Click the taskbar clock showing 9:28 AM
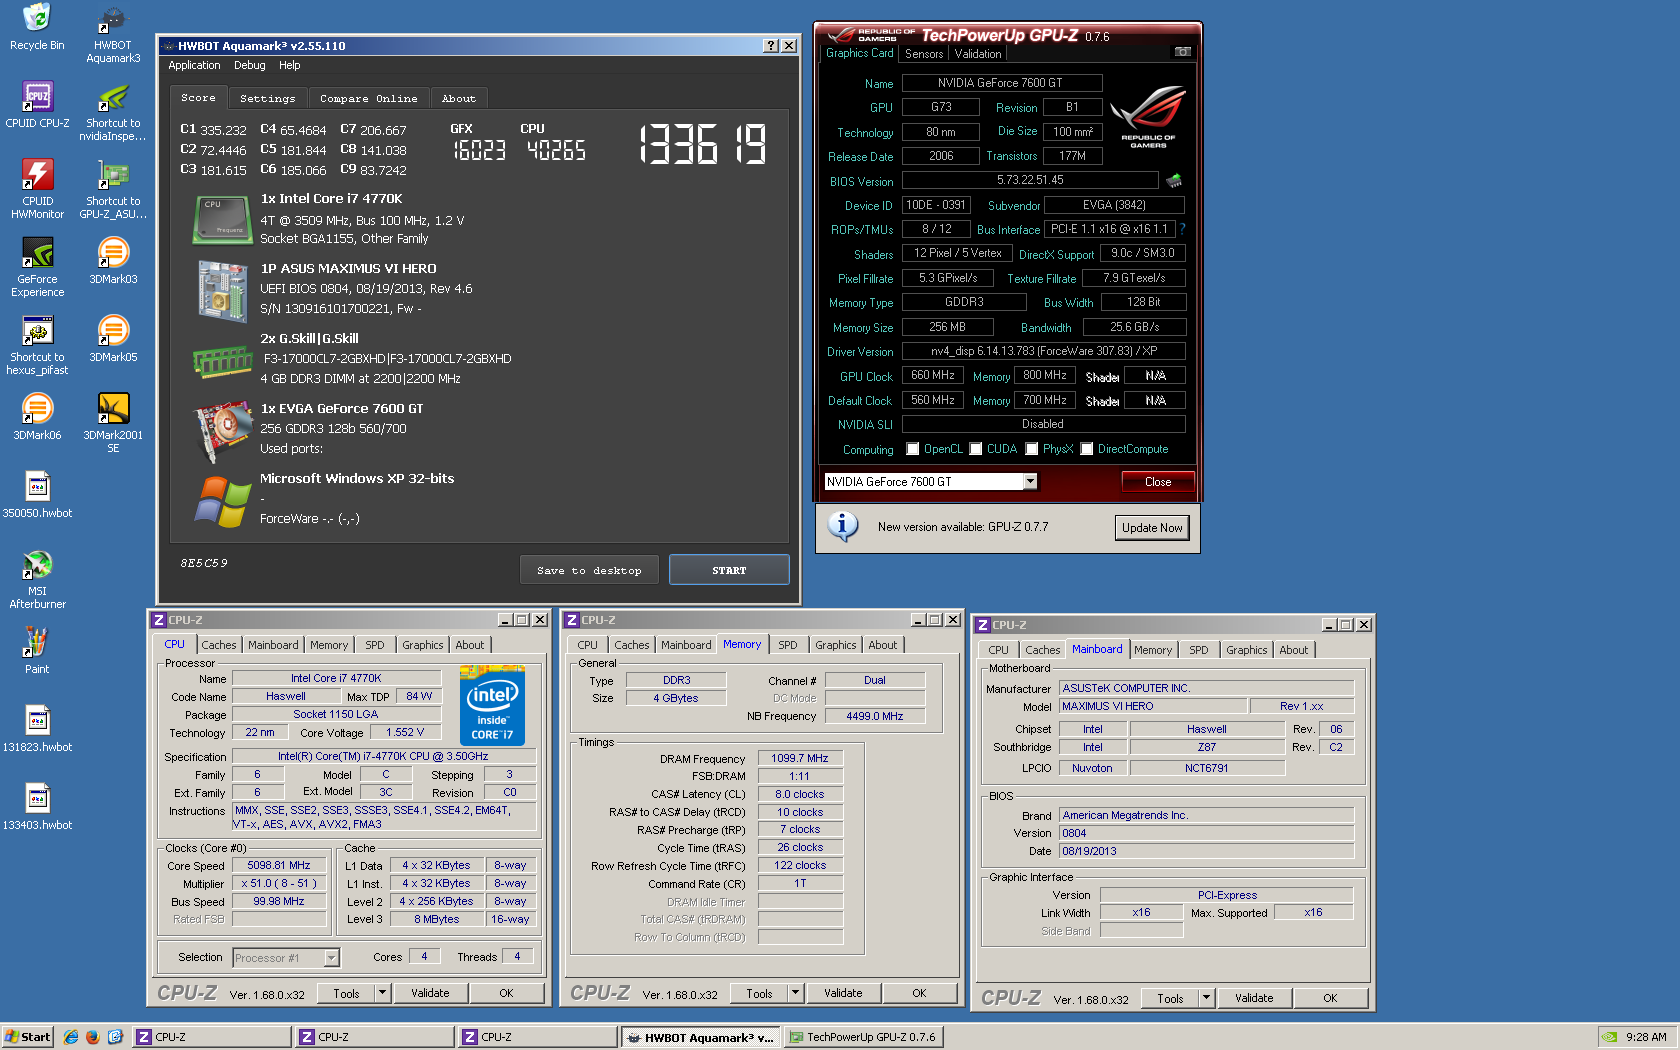The width and height of the screenshot is (1680, 1050). 1646,1037
